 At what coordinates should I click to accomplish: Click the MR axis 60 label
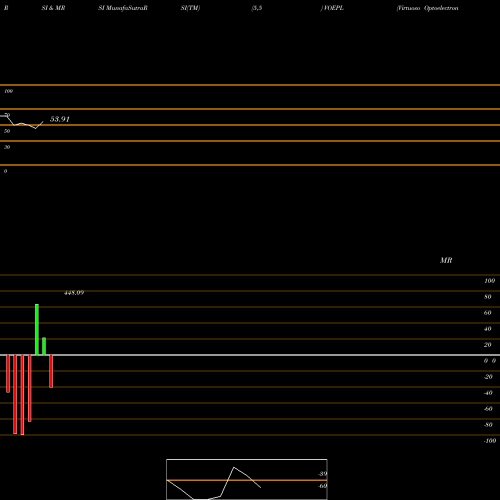coord(488,313)
